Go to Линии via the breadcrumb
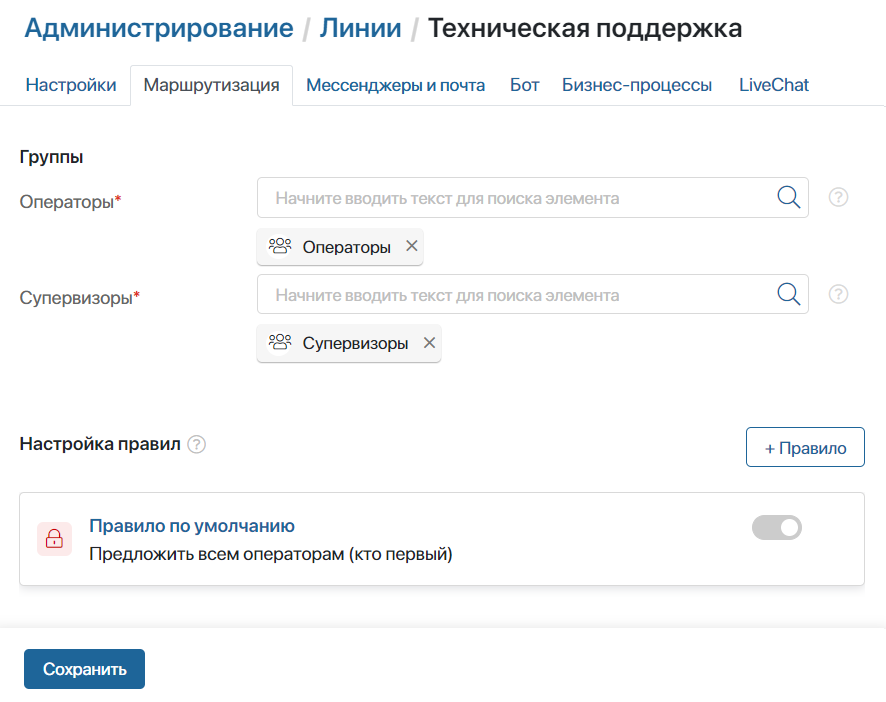The height and width of the screenshot is (702, 886). 361,28
